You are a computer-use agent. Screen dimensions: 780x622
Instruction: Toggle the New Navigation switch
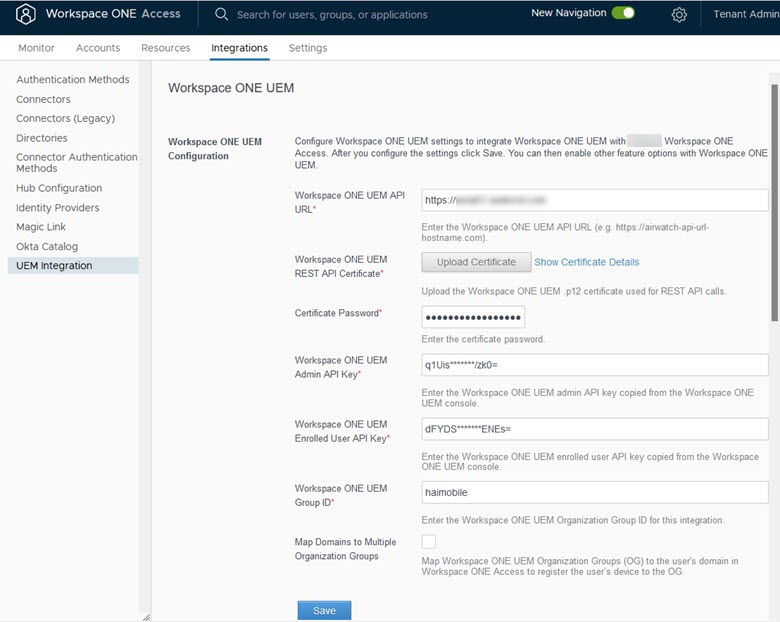(x=623, y=13)
